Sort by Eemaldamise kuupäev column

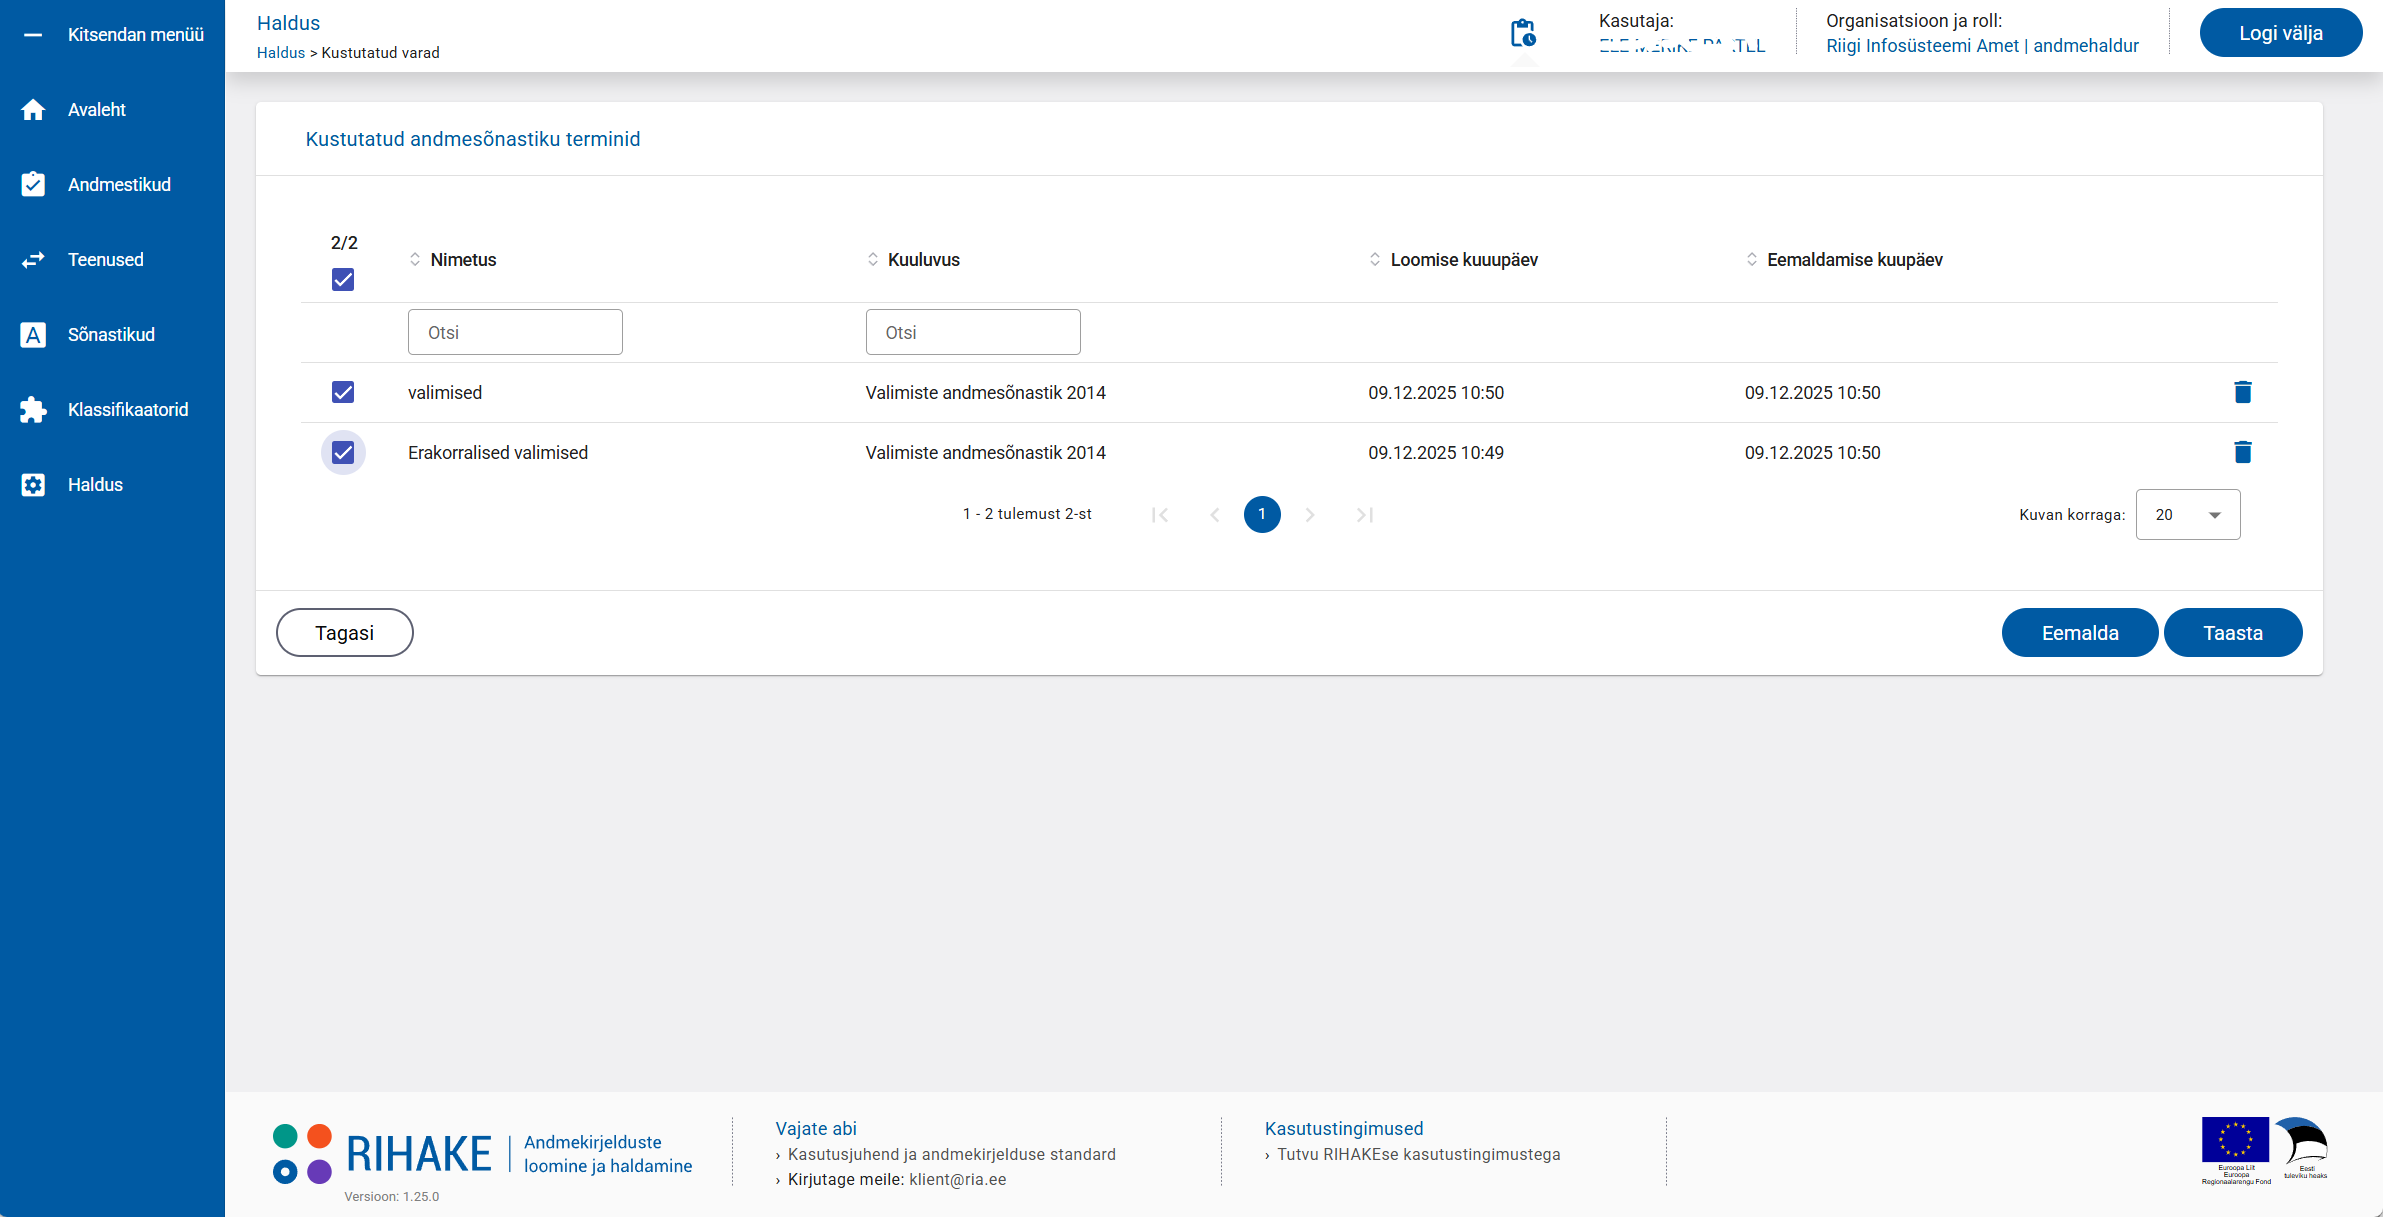[x=1853, y=260]
